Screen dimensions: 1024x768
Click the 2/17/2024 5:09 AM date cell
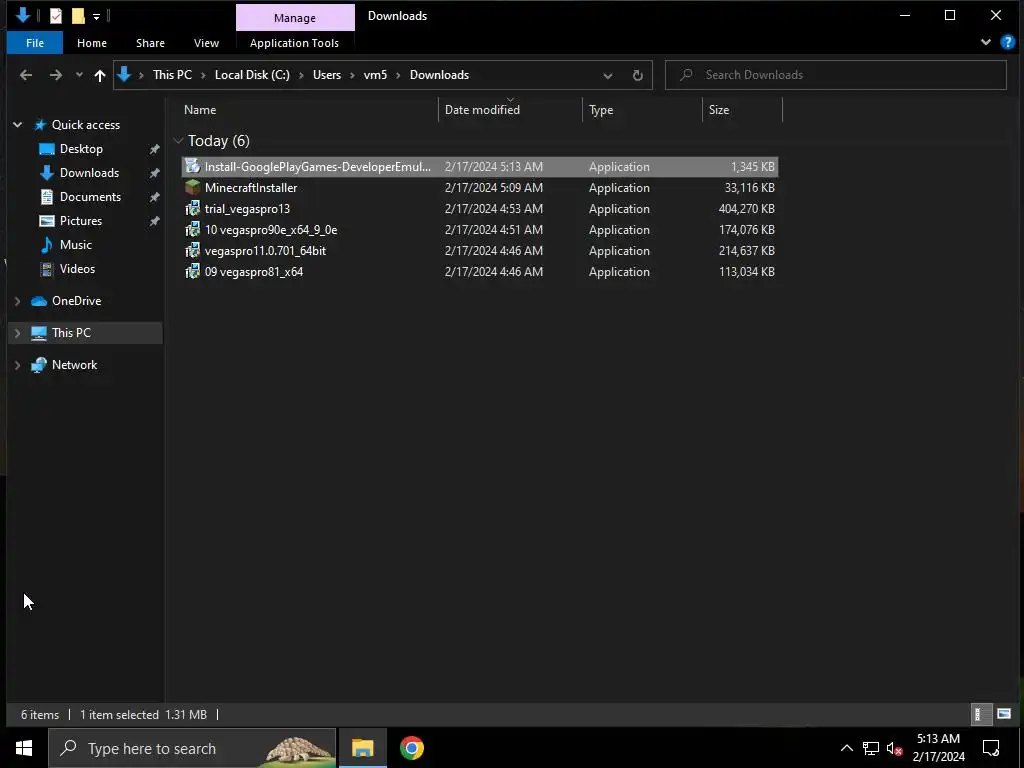(494, 187)
